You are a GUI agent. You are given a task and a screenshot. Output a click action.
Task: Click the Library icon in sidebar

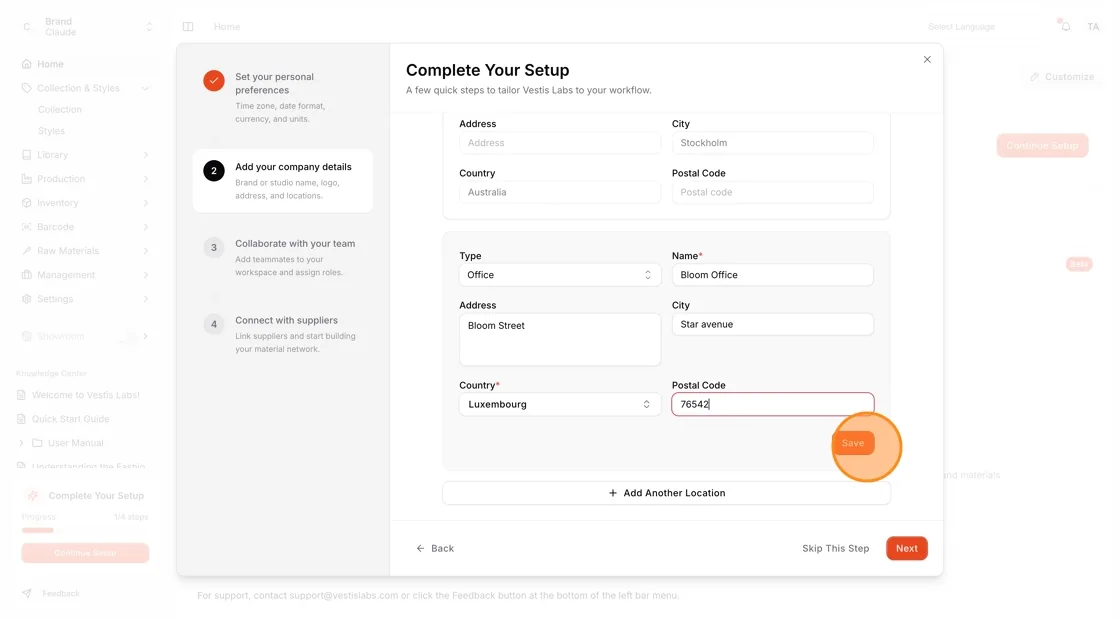26,155
